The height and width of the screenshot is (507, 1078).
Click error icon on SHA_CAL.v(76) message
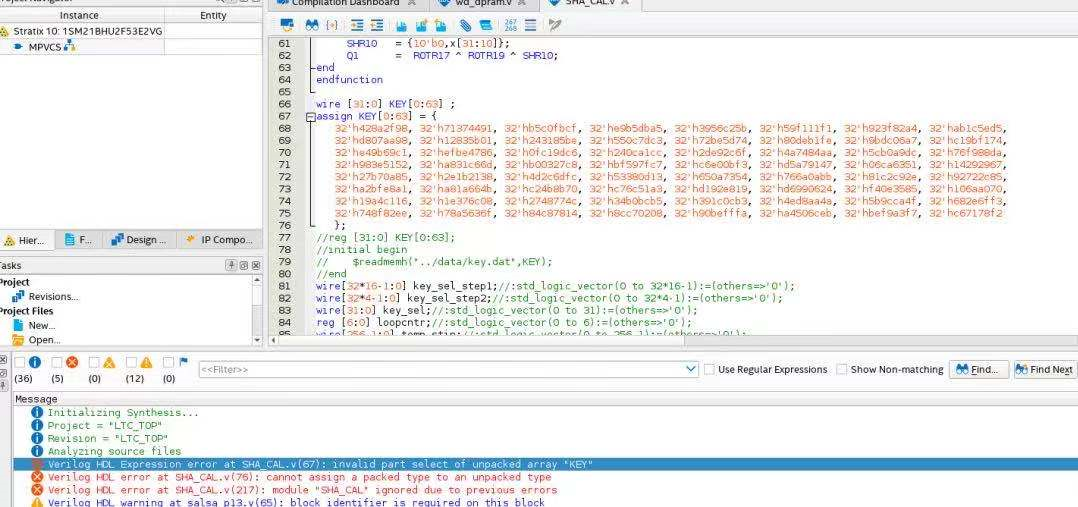[37, 477]
